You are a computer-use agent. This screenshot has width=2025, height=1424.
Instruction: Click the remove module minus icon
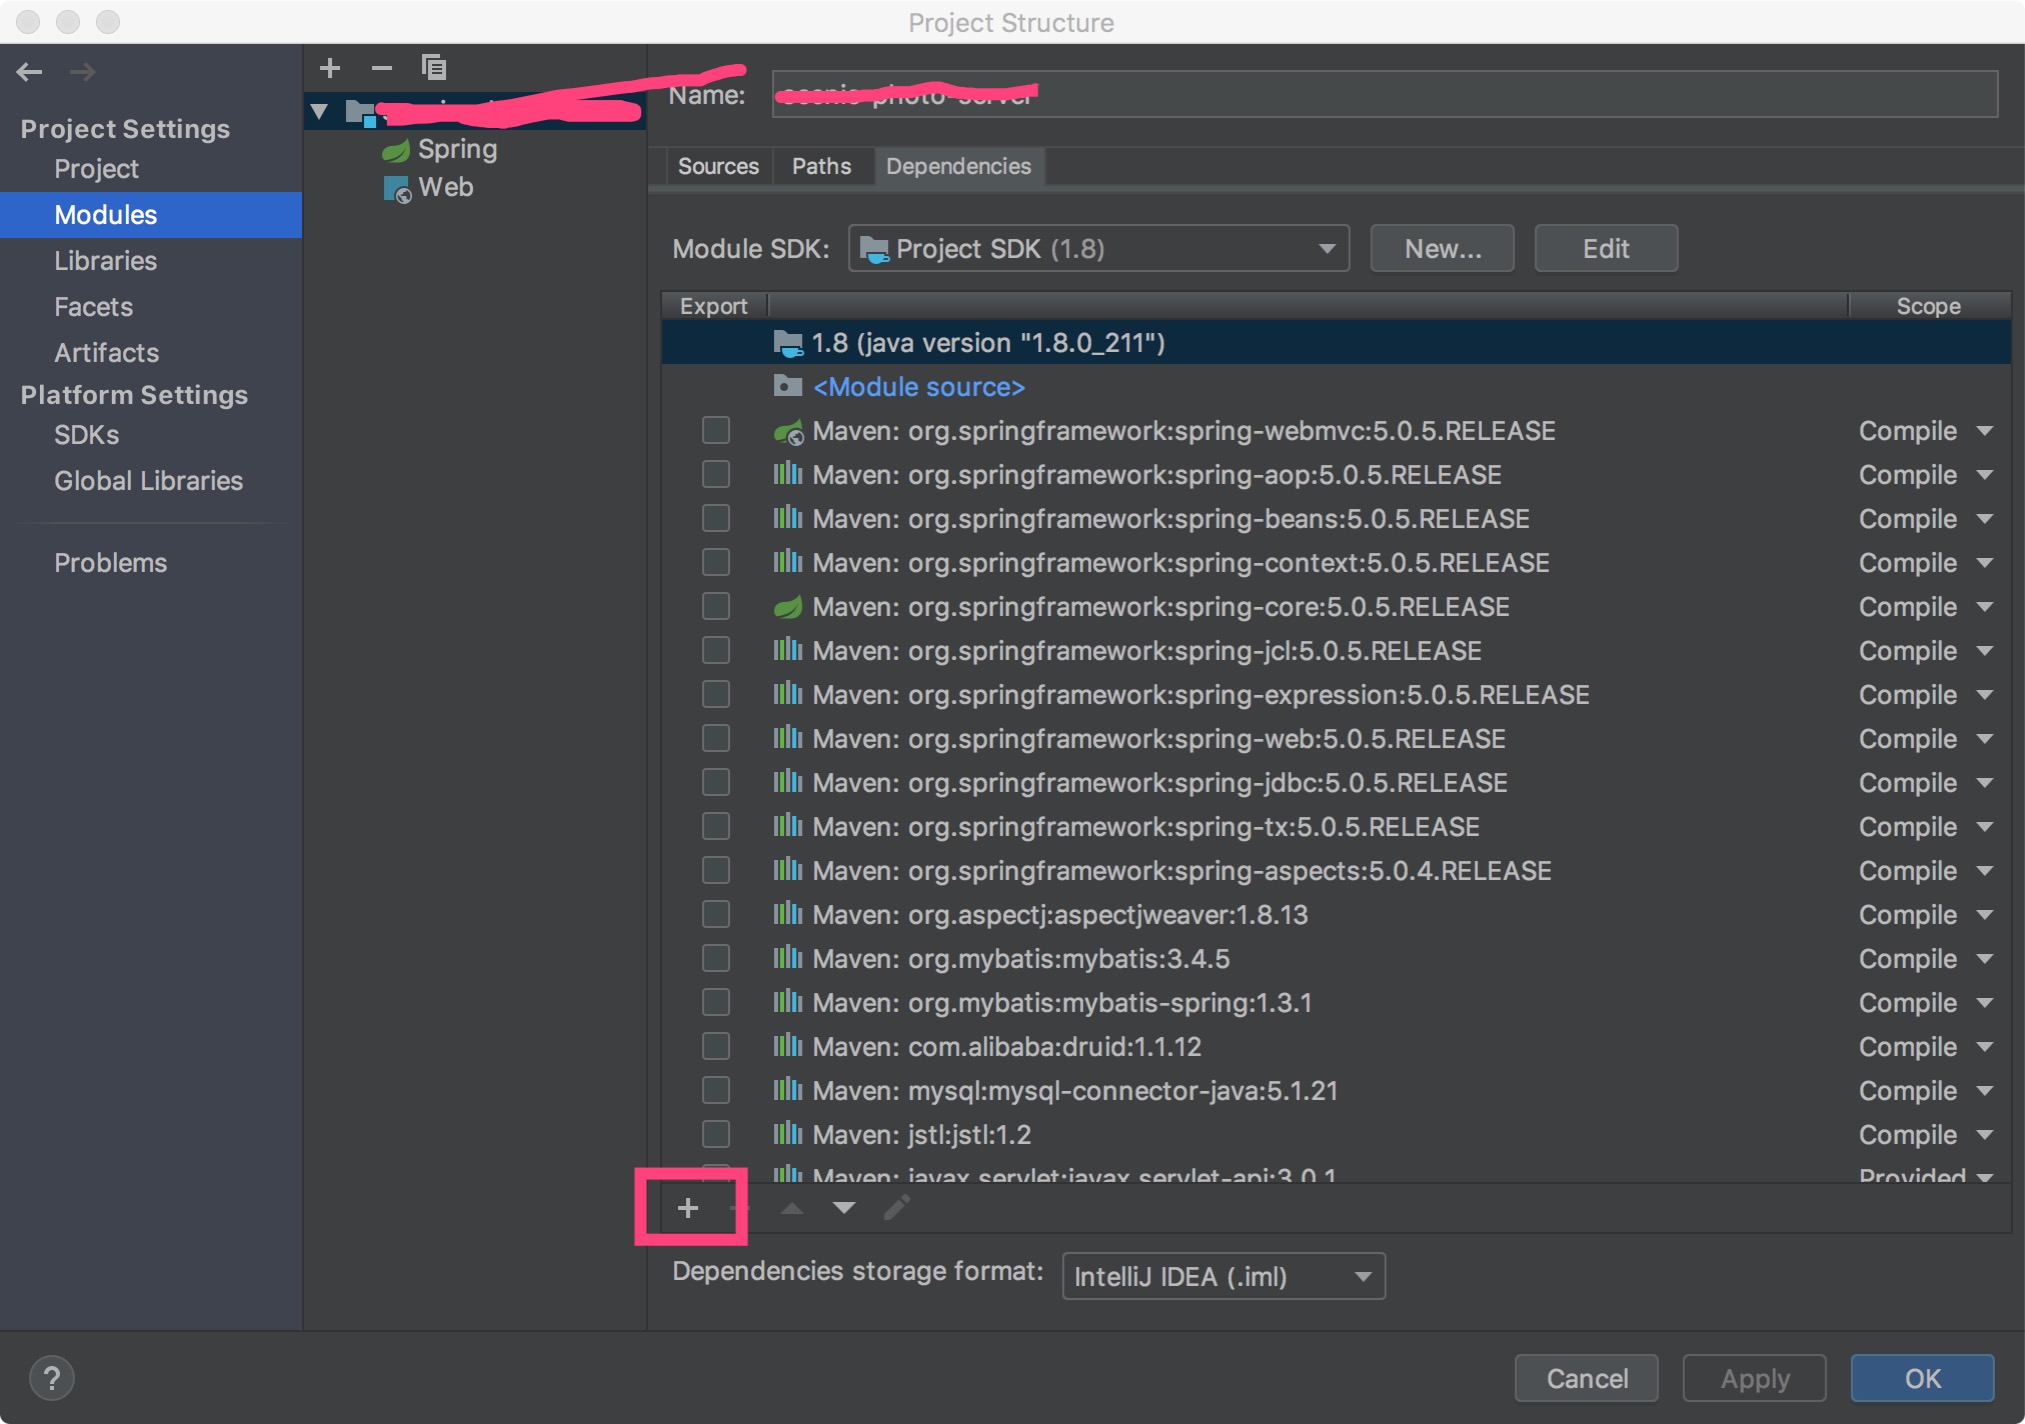click(382, 68)
